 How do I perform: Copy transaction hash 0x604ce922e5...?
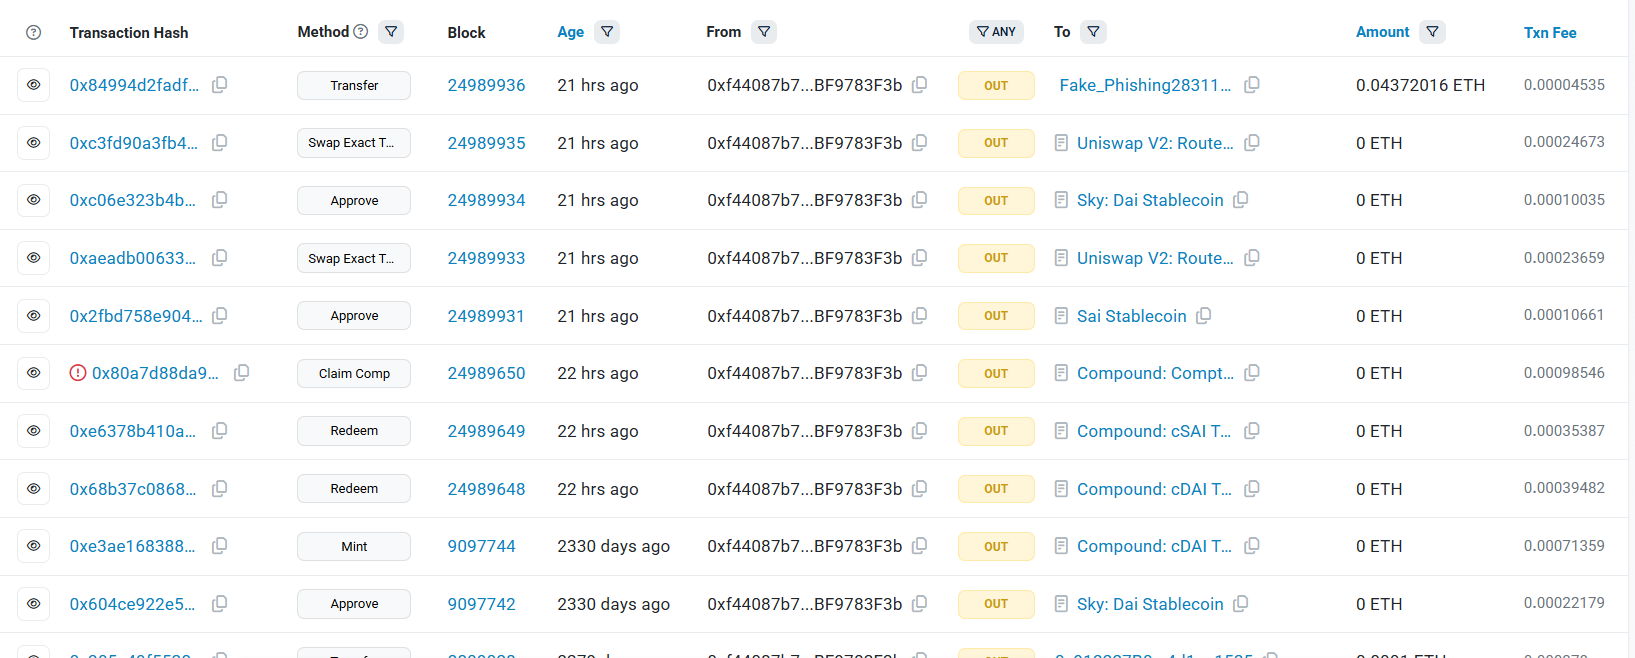click(220, 604)
